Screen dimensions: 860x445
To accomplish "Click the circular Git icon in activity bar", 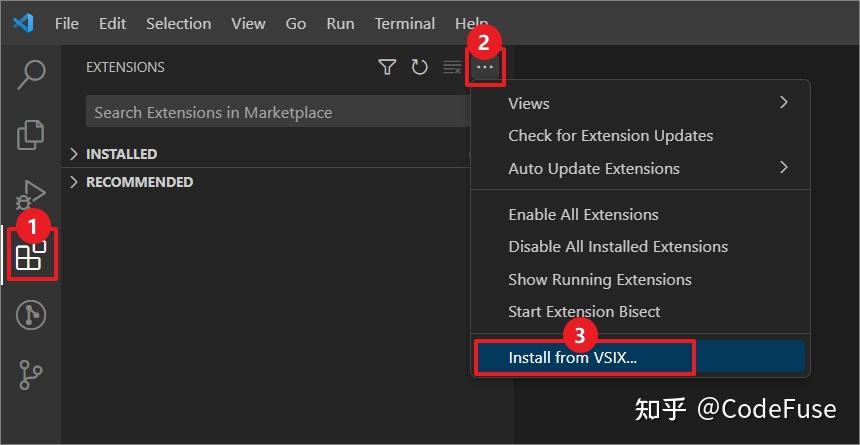I will click(x=31, y=315).
